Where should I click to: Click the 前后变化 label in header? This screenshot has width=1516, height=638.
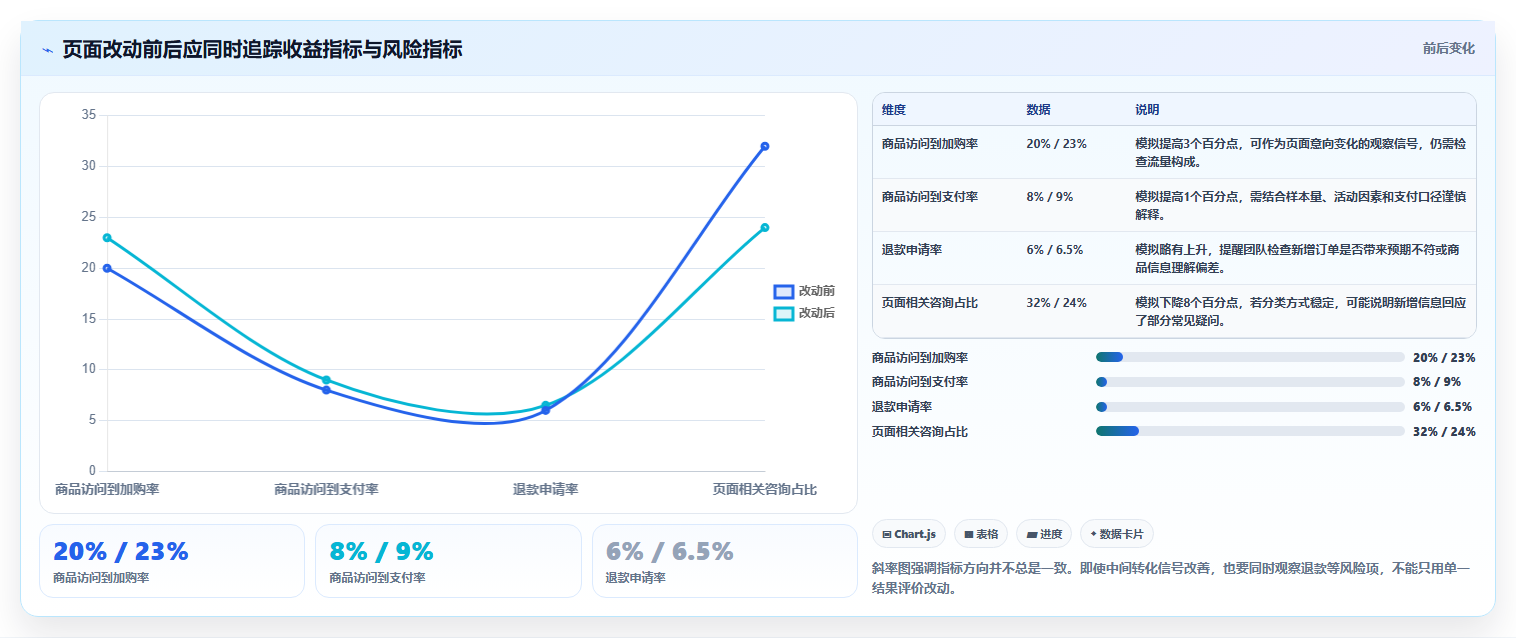(1448, 49)
